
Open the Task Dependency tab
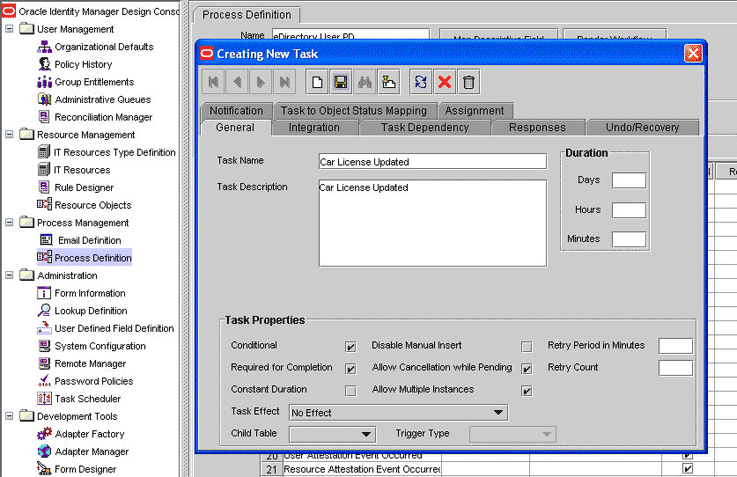pyautogui.click(x=425, y=127)
